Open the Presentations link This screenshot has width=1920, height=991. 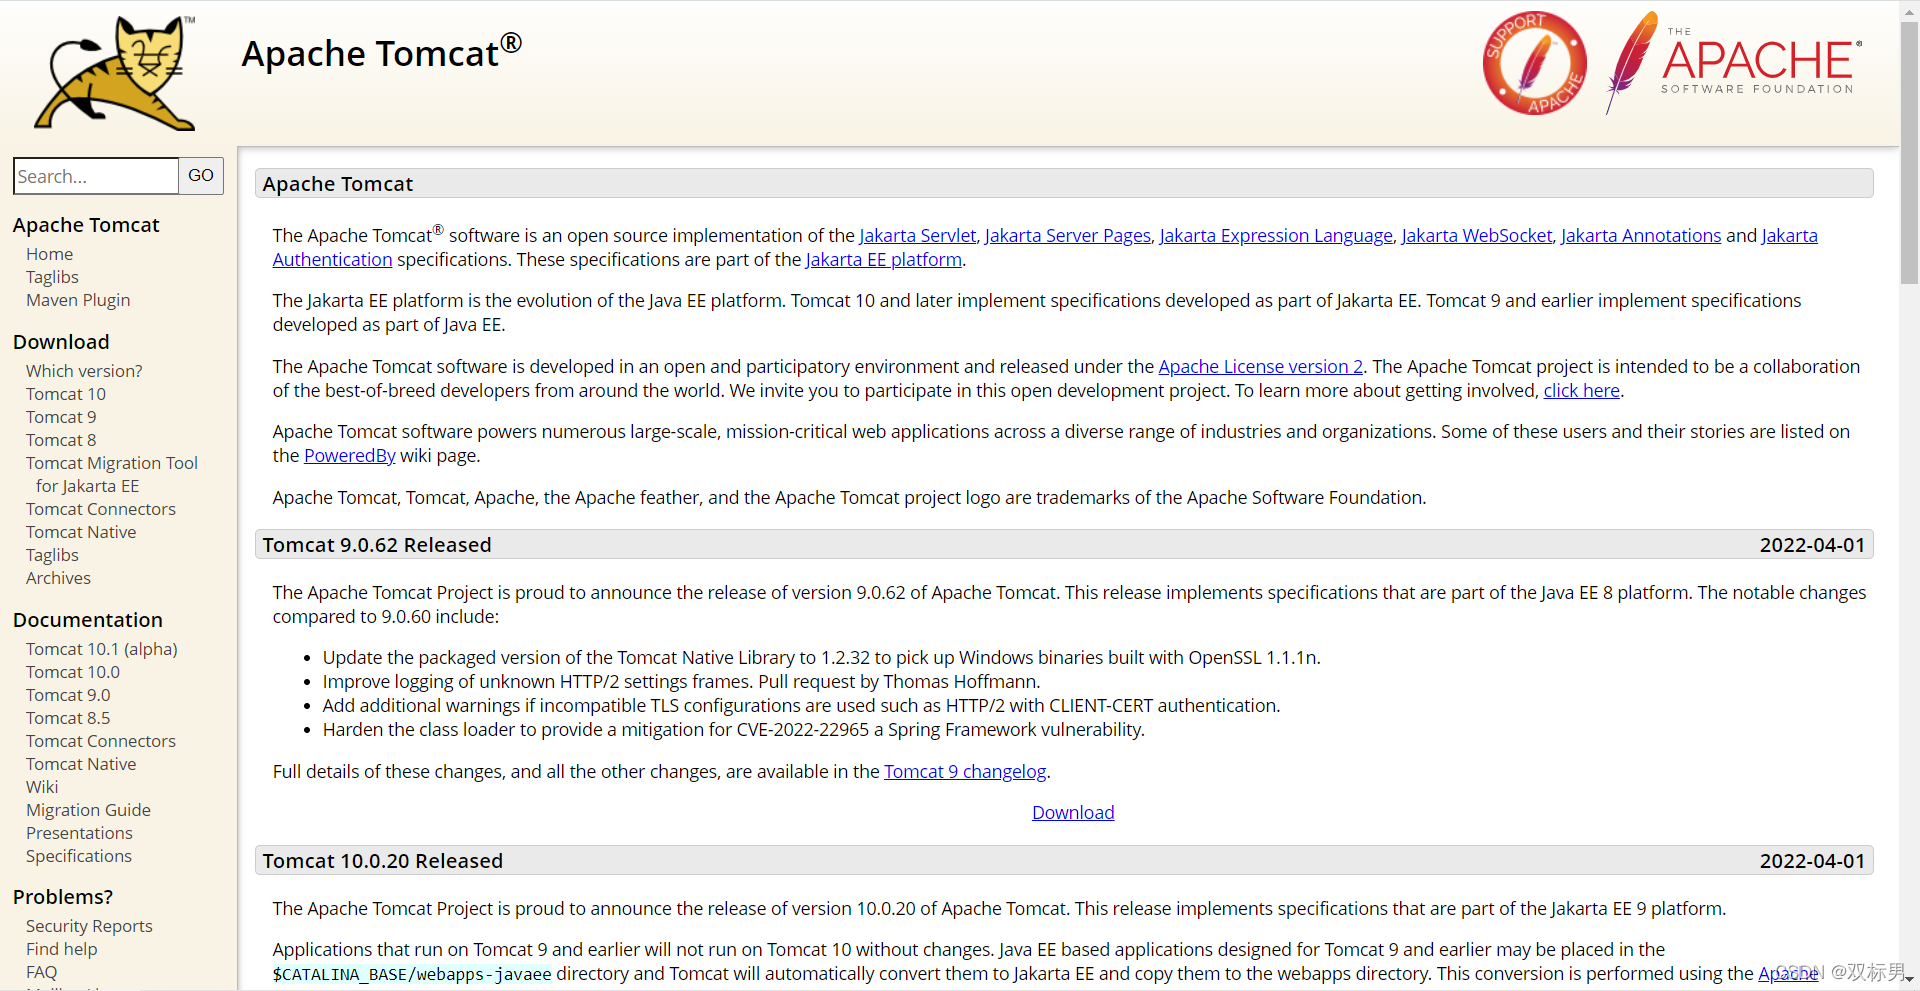pos(79,833)
